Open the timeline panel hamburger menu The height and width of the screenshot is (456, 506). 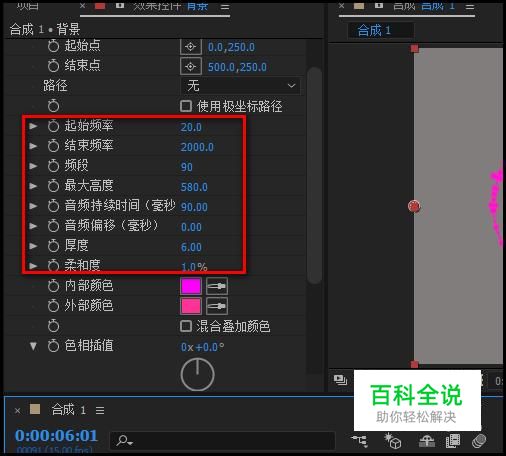click(x=100, y=410)
